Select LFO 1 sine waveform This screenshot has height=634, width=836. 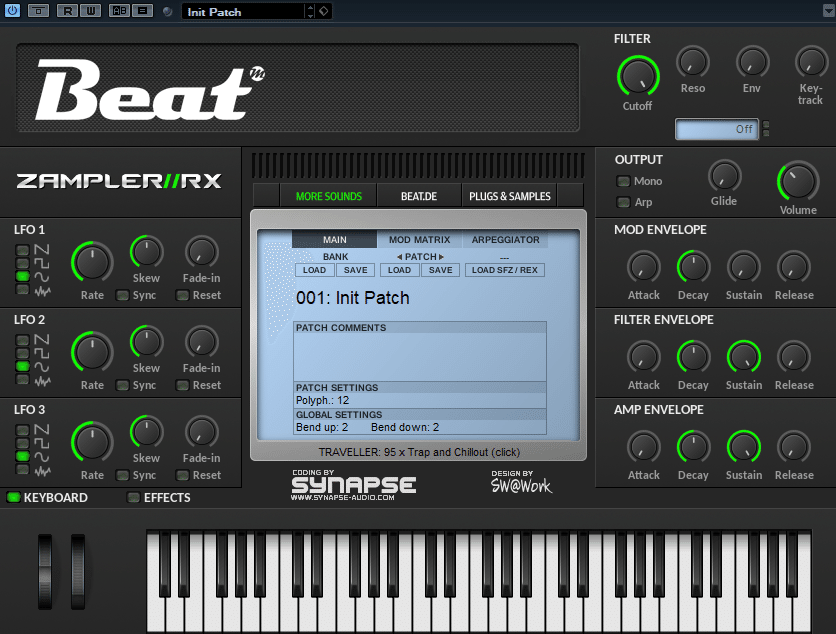[22, 276]
